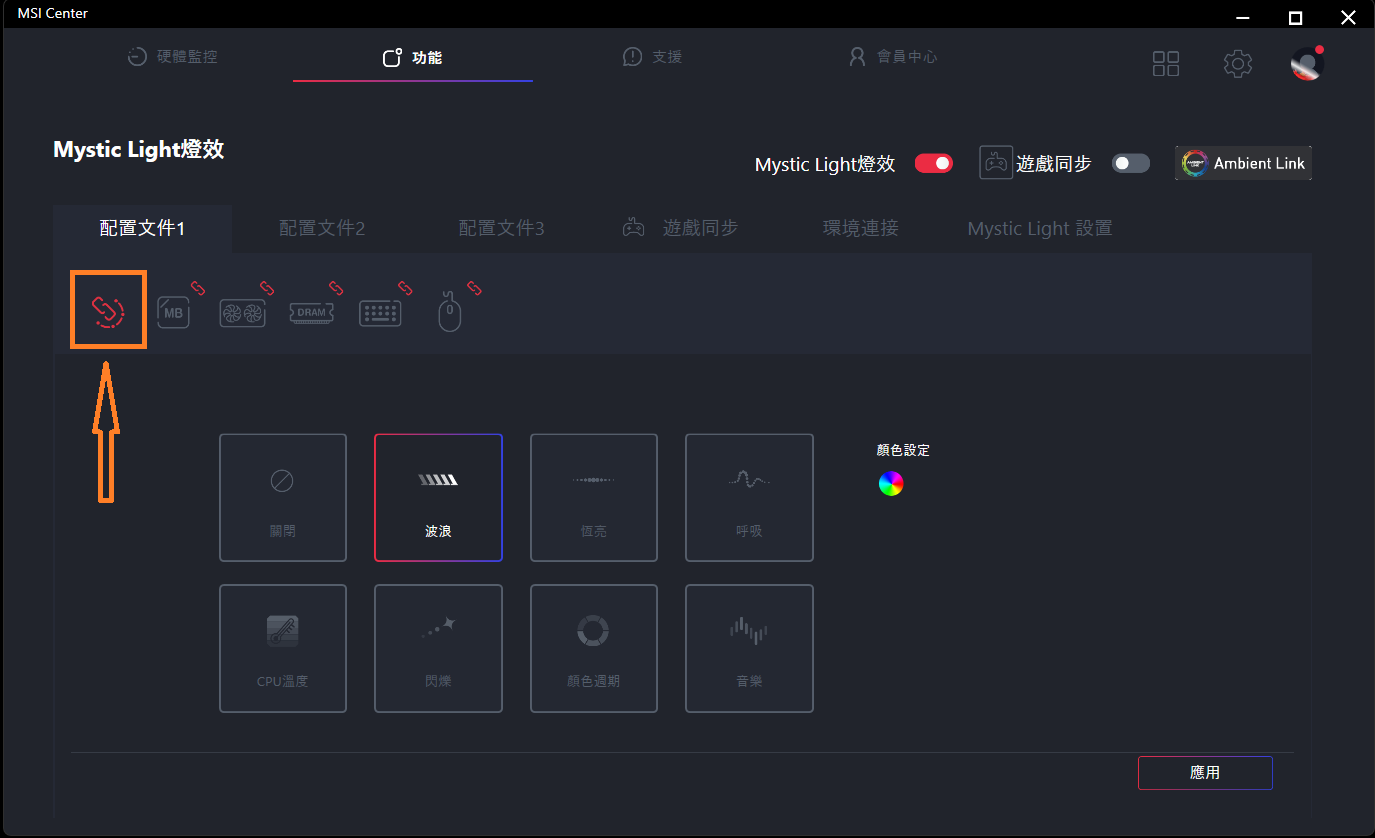Viewport: 1375px width, 838px height.
Task: Select the MB motherboard device icon
Action: click(x=174, y=312)
